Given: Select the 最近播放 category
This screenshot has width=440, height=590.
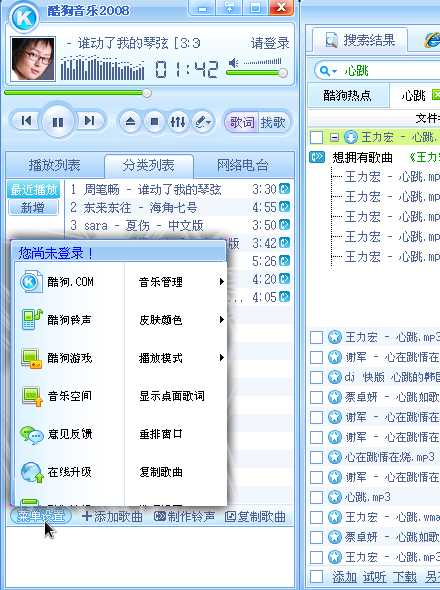Looking at the screenshot, I should point(33,190).
